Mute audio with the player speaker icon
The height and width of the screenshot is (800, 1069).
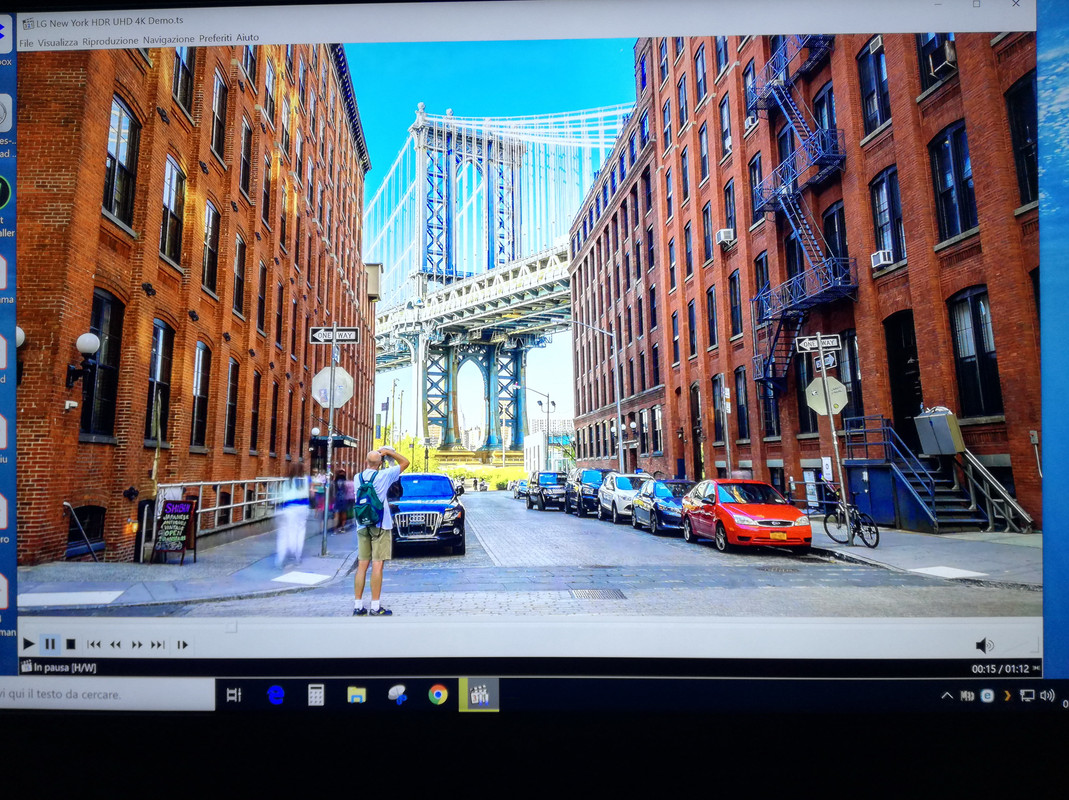click(984, 645)
